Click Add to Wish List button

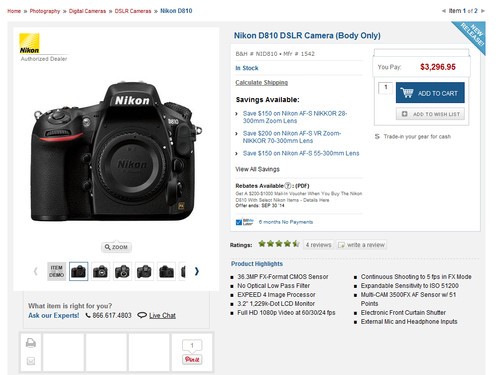(430, 114)
